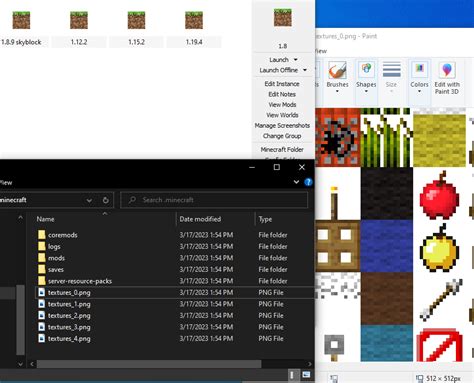474x383 pixels.
Task: Click the arrow item texture in Paint canvas
Action: coord(441,299)
